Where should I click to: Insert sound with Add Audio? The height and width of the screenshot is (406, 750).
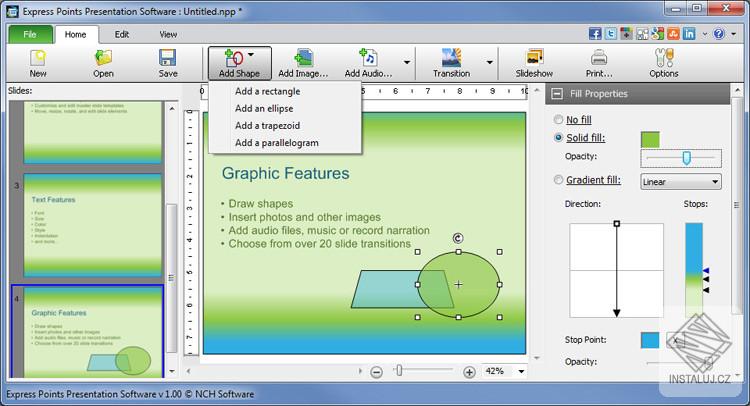pyautogui.click(x=368, y=64)
